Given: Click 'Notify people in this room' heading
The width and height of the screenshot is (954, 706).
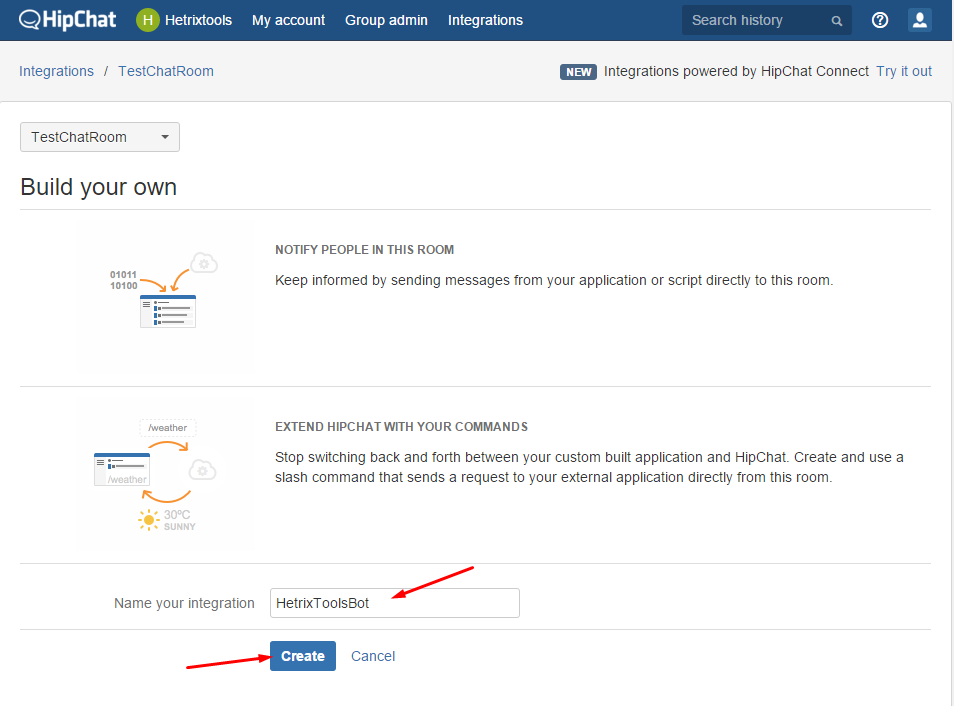Looking at the screenshot, I should 364,250.
